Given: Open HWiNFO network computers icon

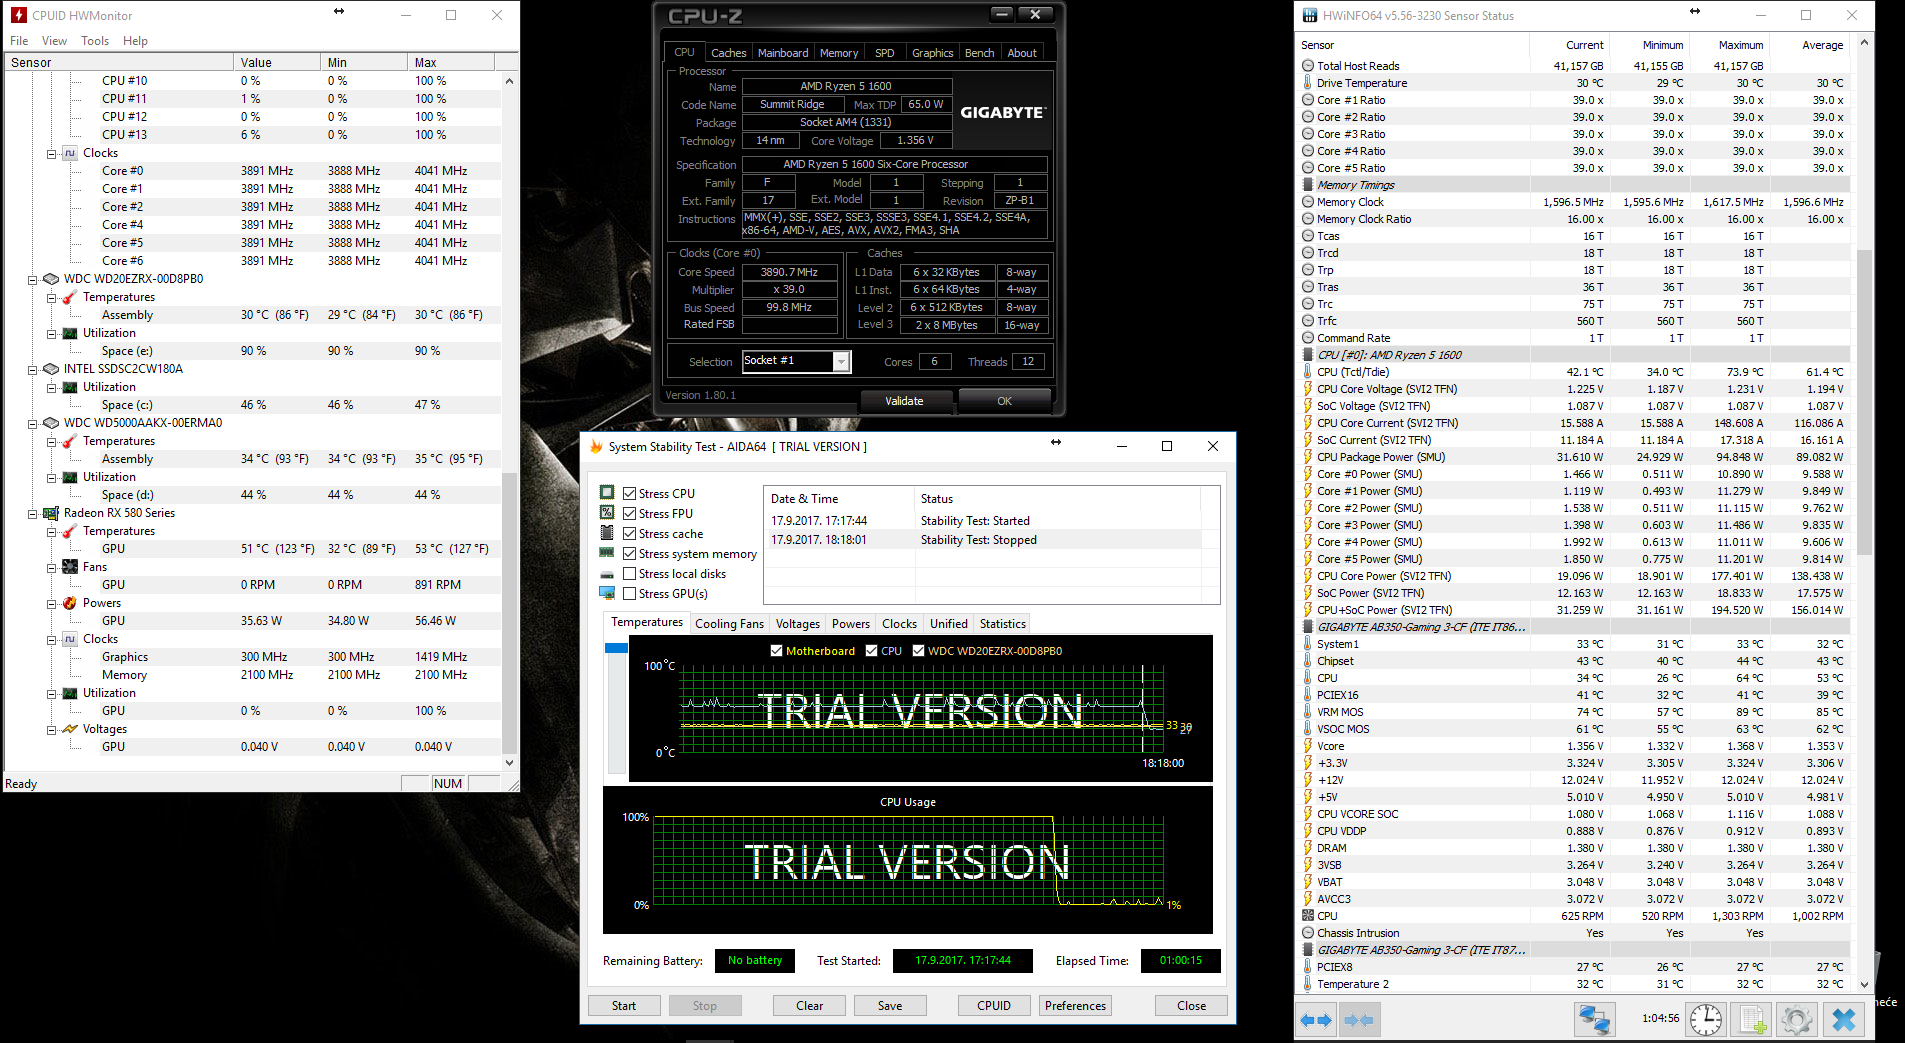Looking at the screenshot, I should pos(1594,1020).
